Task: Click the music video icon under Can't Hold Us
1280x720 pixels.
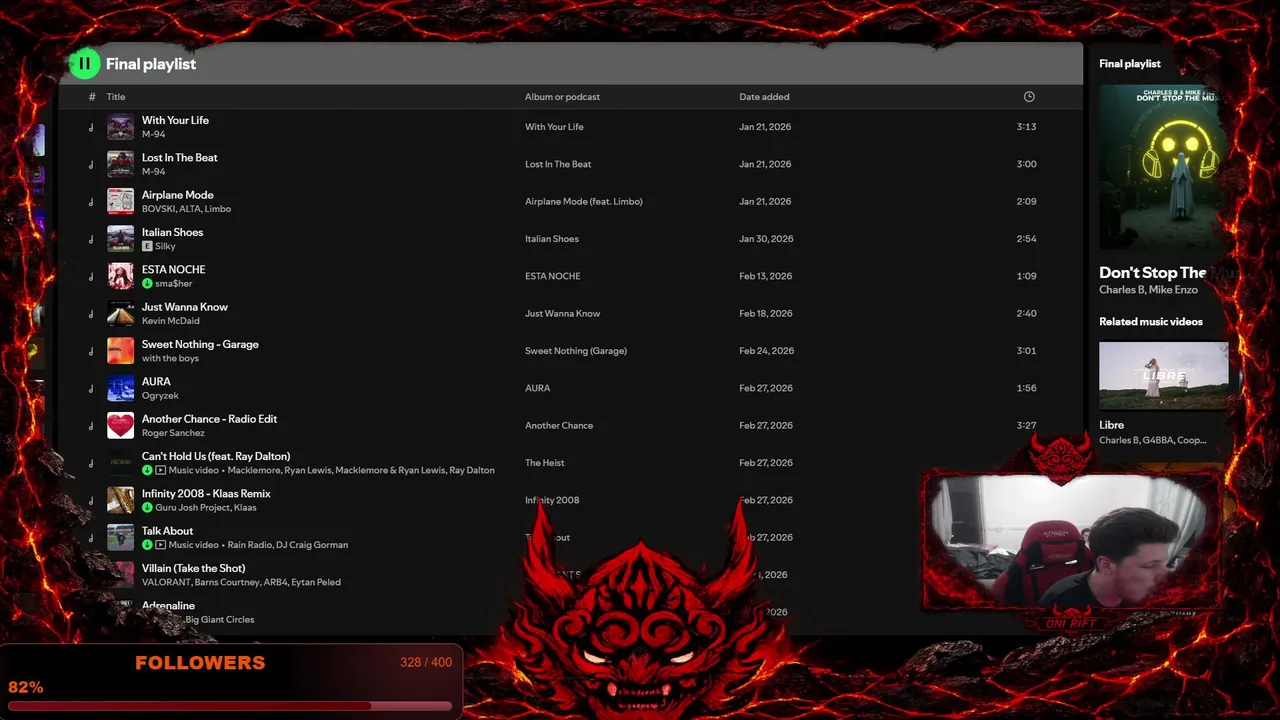Action: click(x=161, y=470)
